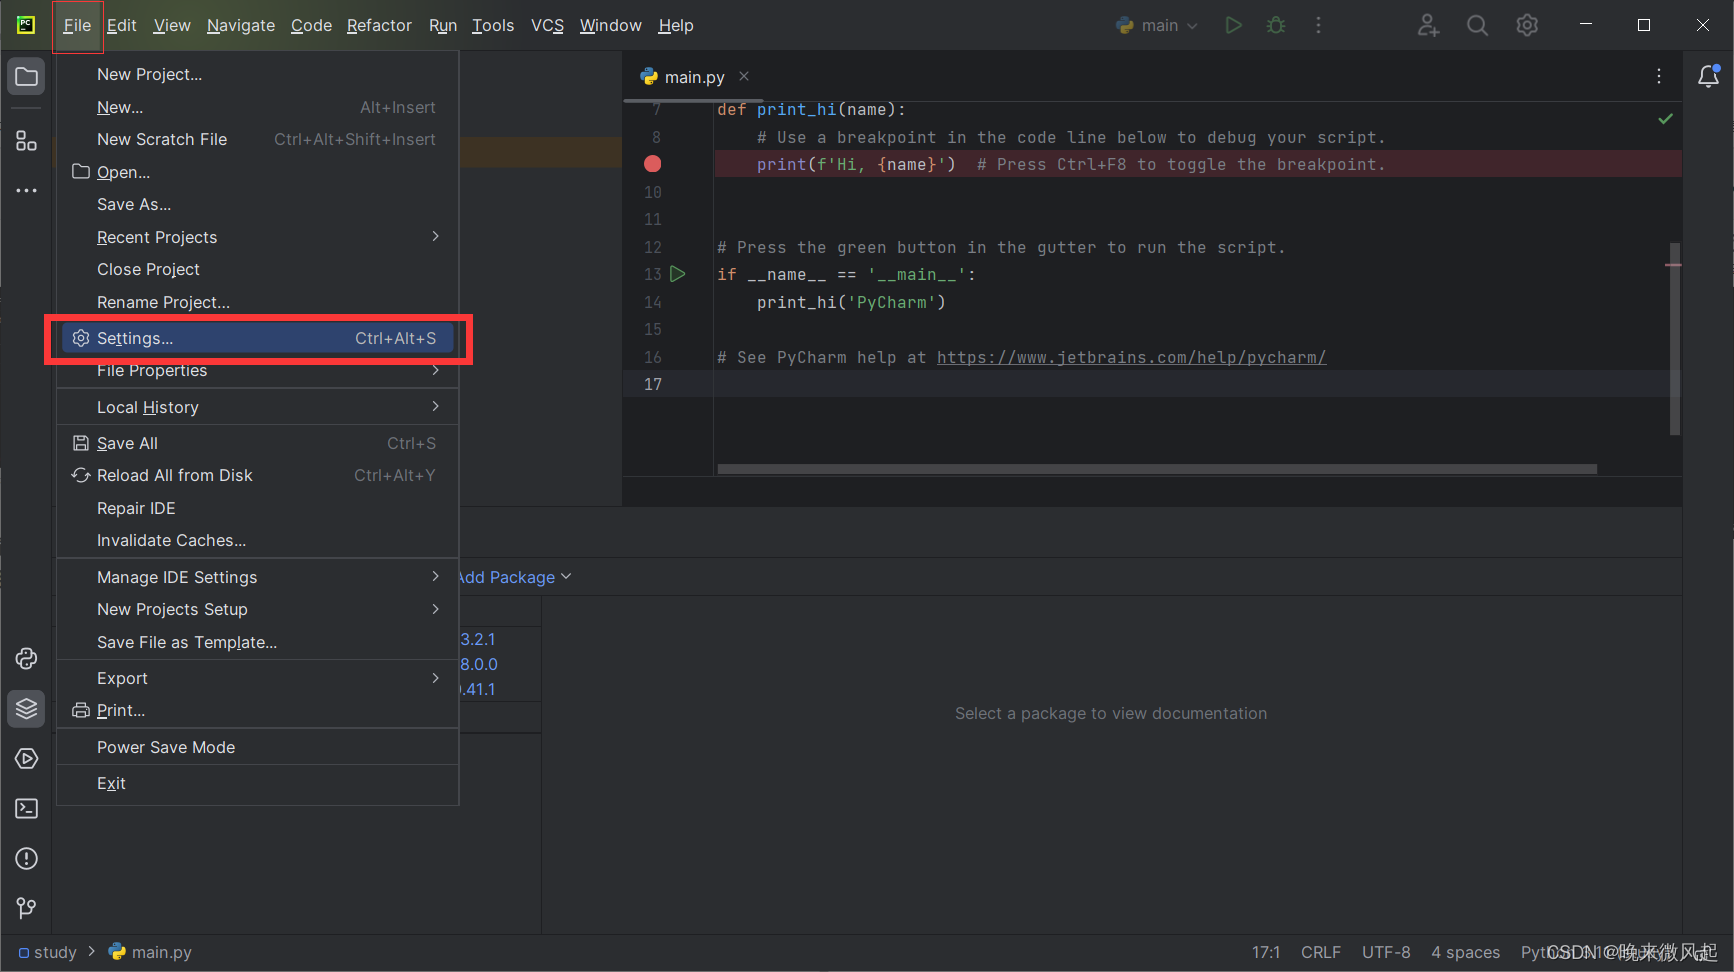Viewport: 1734px width, 972px height.
Task: Open more run actions menu
Action: 1318,25
